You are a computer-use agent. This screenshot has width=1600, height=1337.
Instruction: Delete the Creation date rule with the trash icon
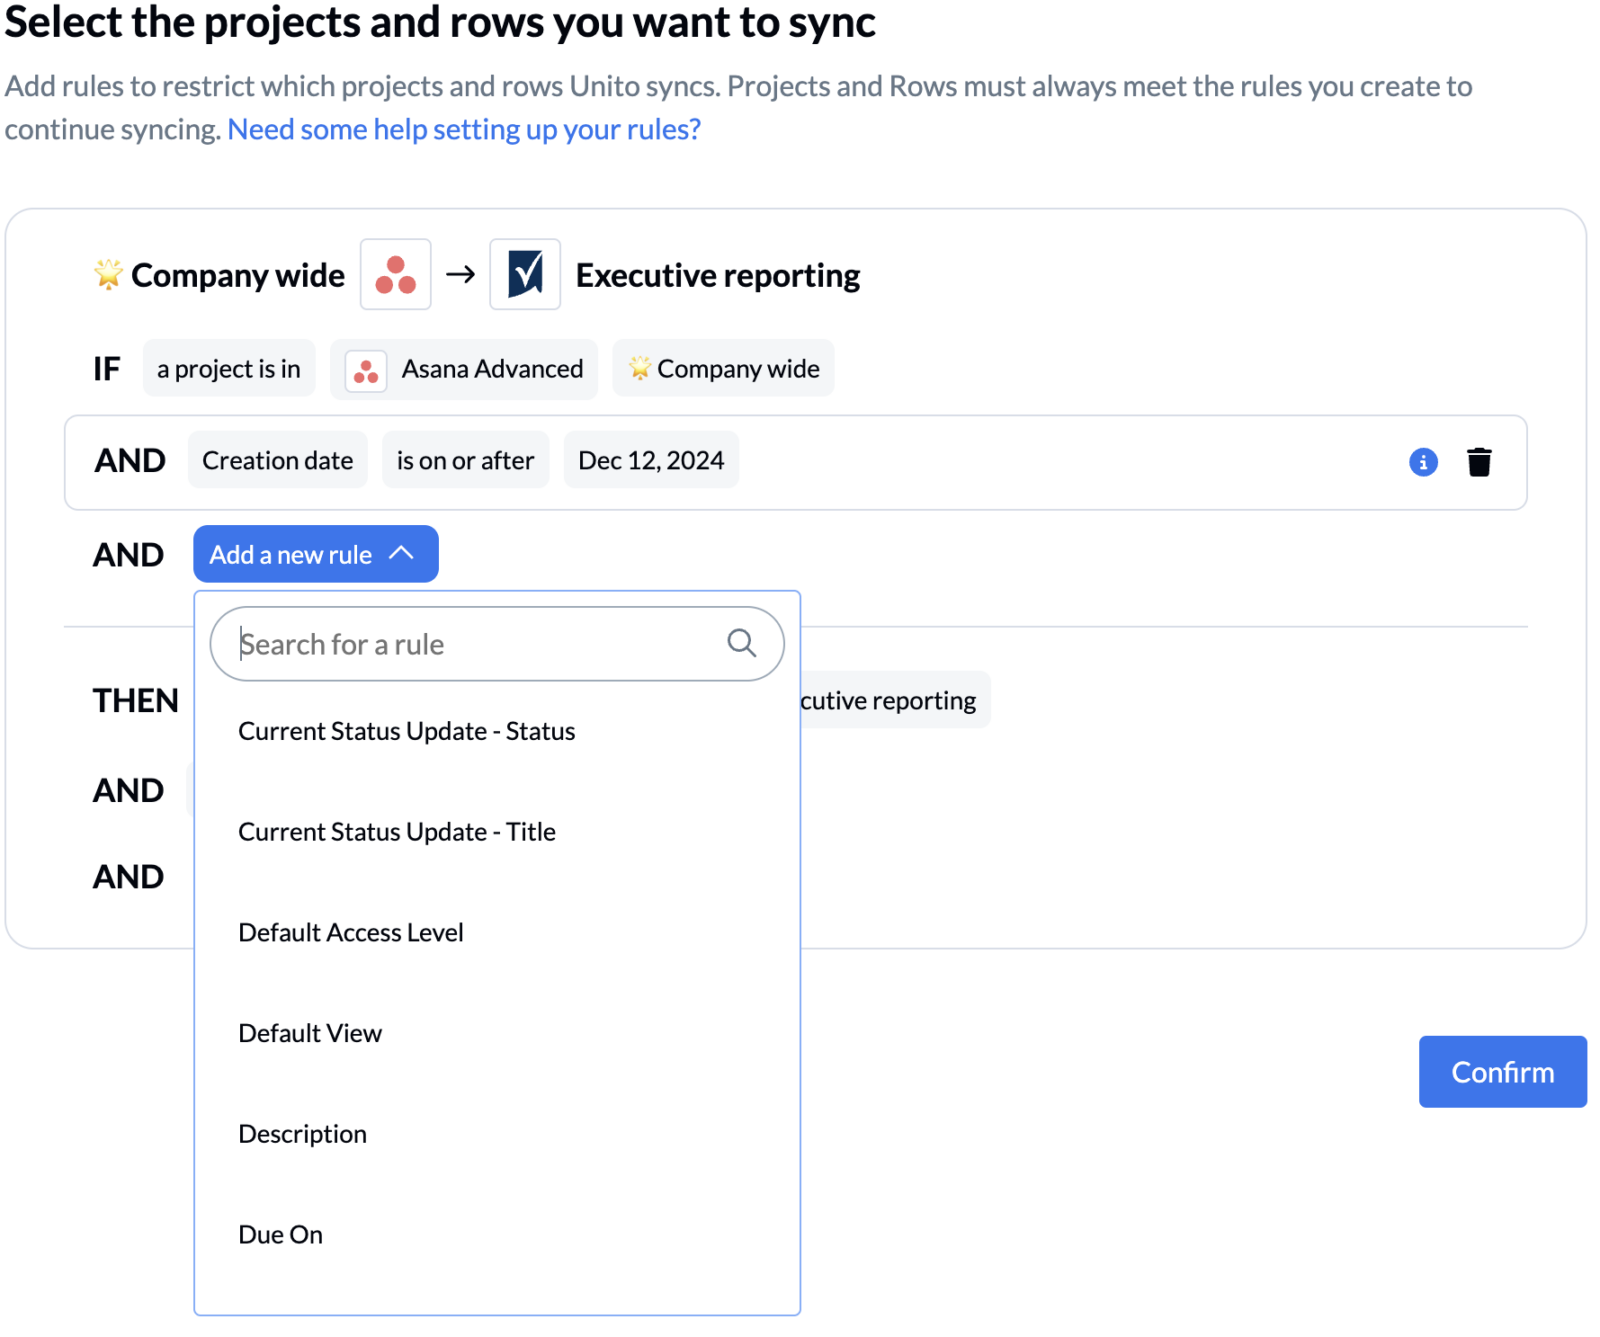[x=1481, y=462]
